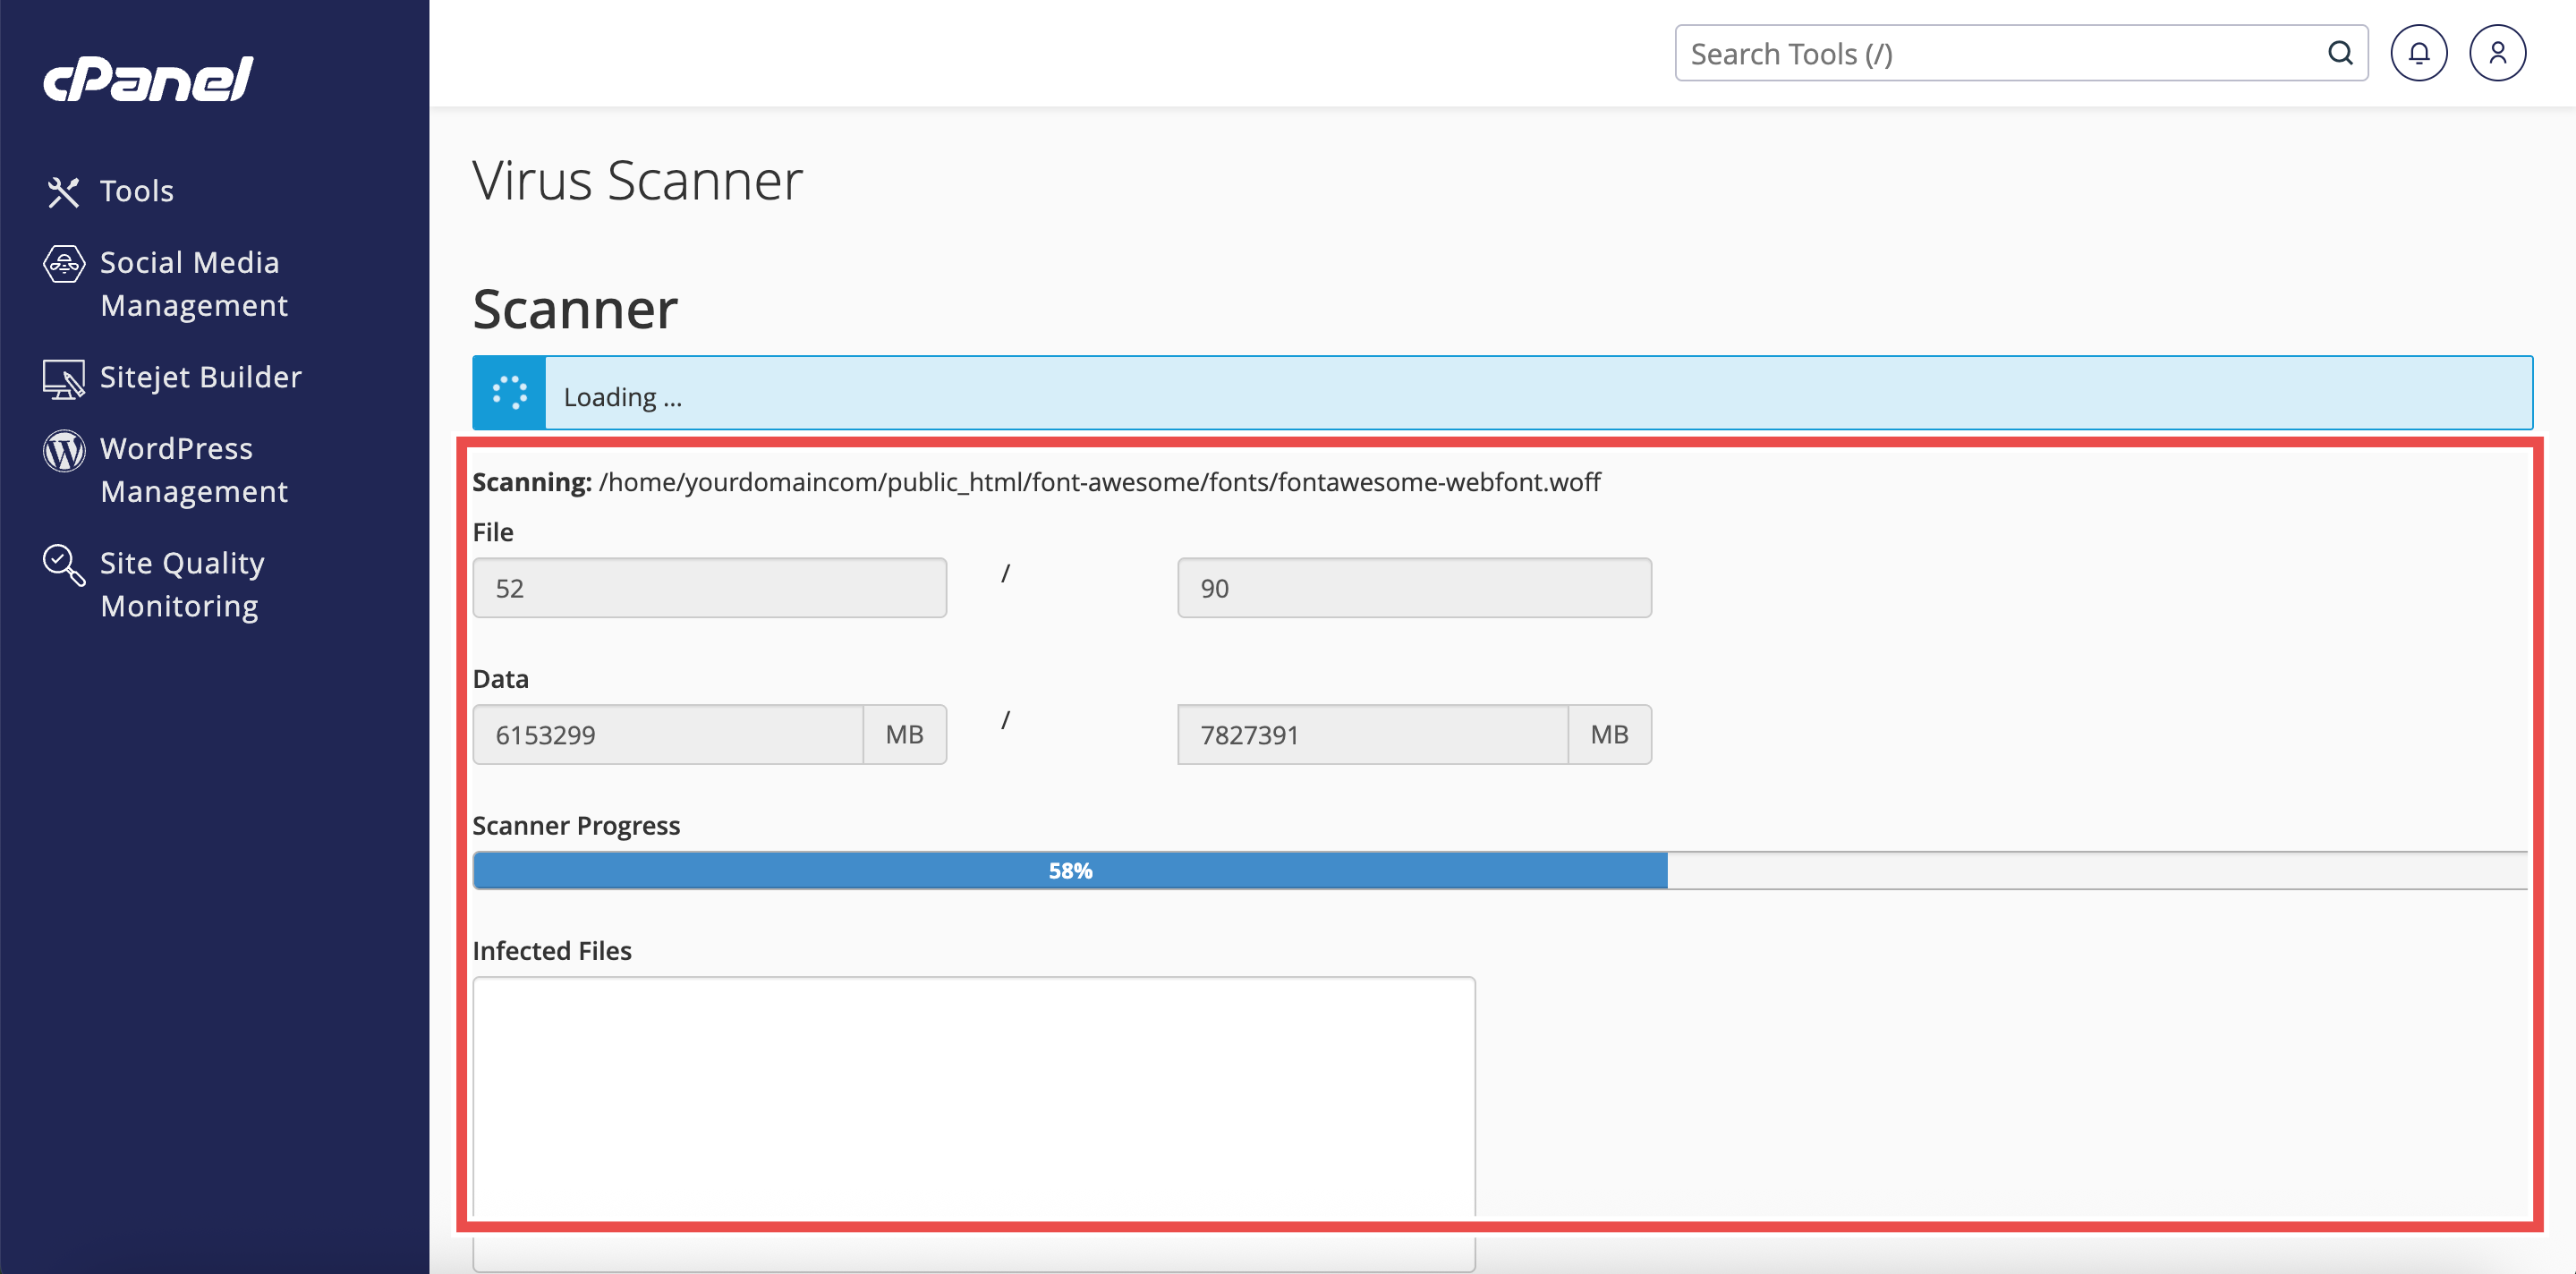Click the current file count field showing 52

[709, 588]
